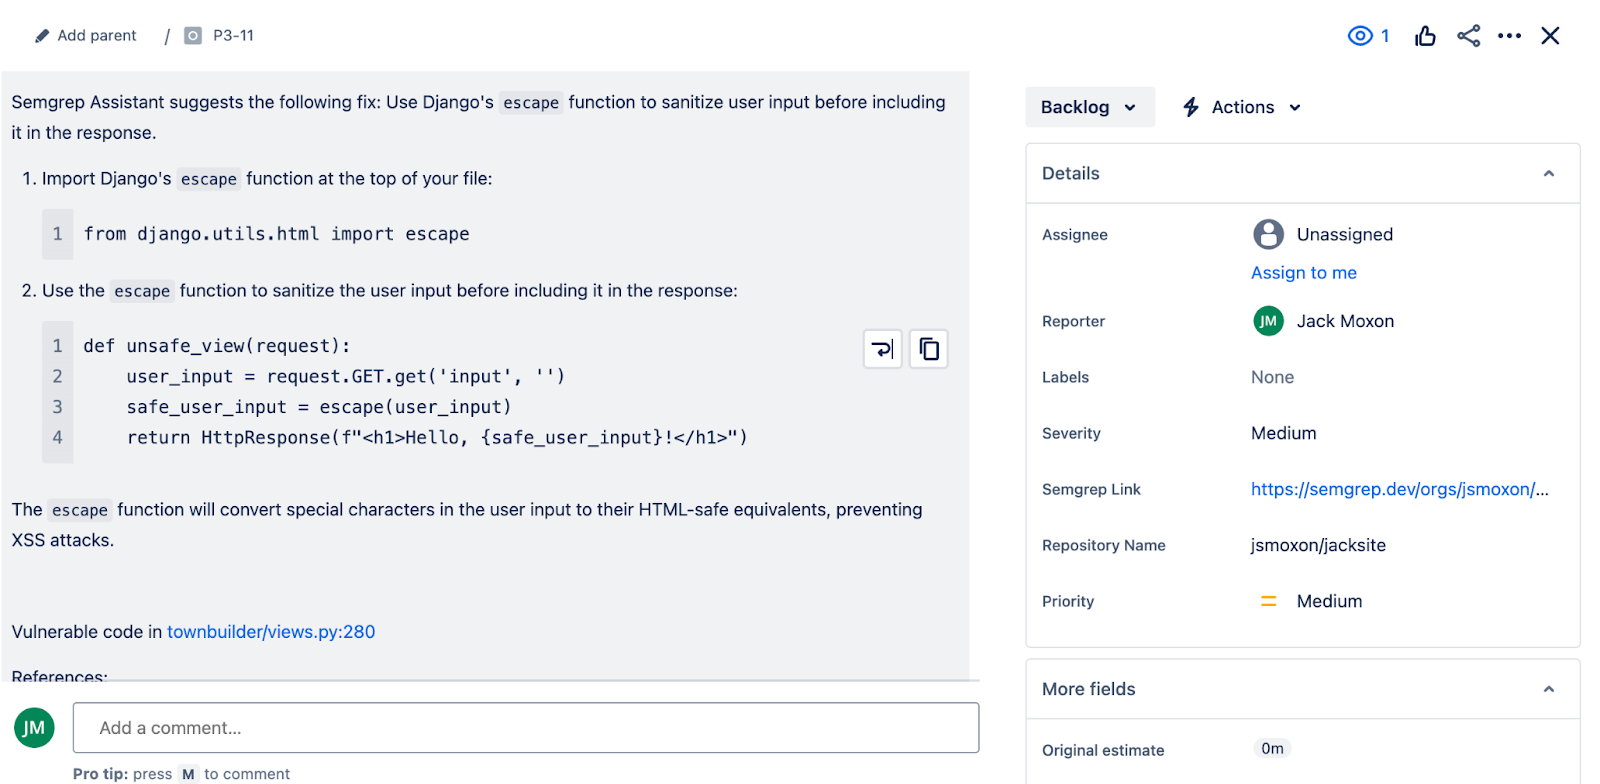Open the share issue icon
Screen dimensions: 1600x784
(x=1468, y=36)
